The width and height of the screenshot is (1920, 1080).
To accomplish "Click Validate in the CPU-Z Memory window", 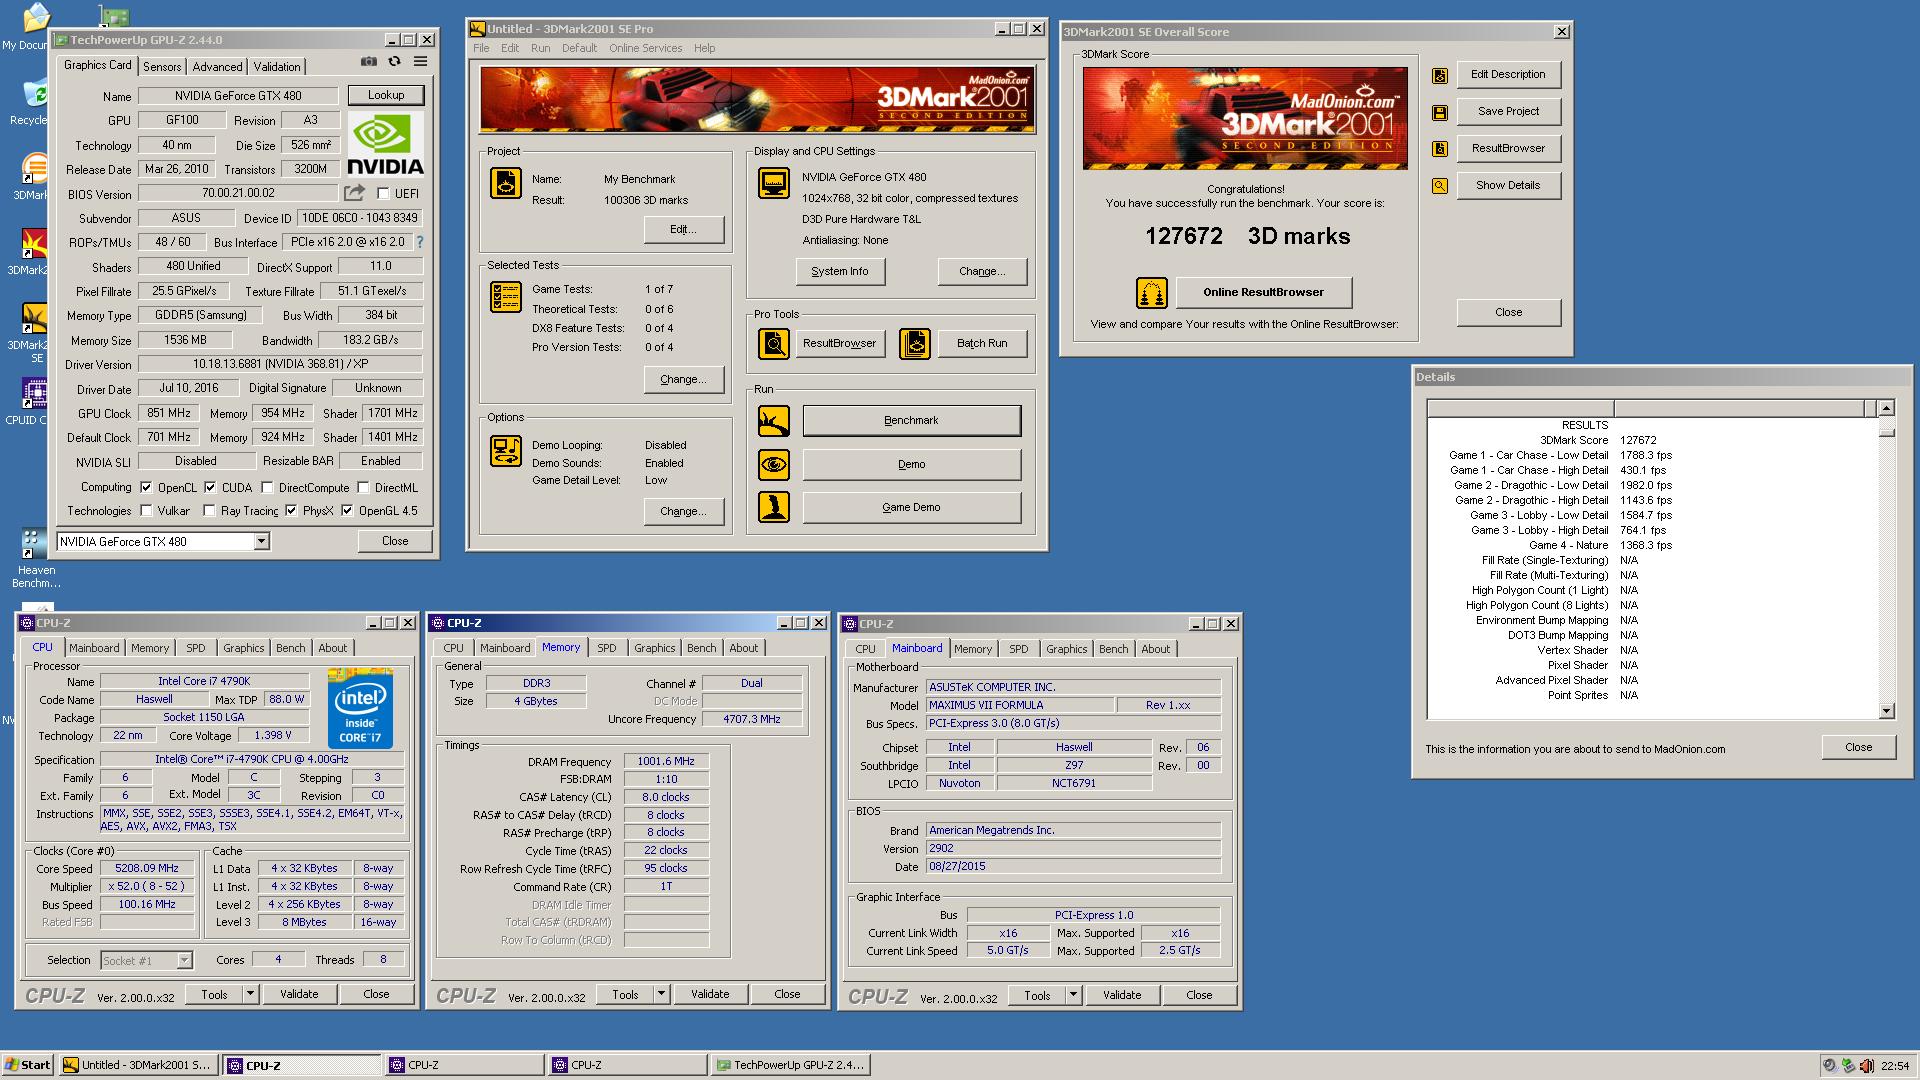I will coord(710,994).
